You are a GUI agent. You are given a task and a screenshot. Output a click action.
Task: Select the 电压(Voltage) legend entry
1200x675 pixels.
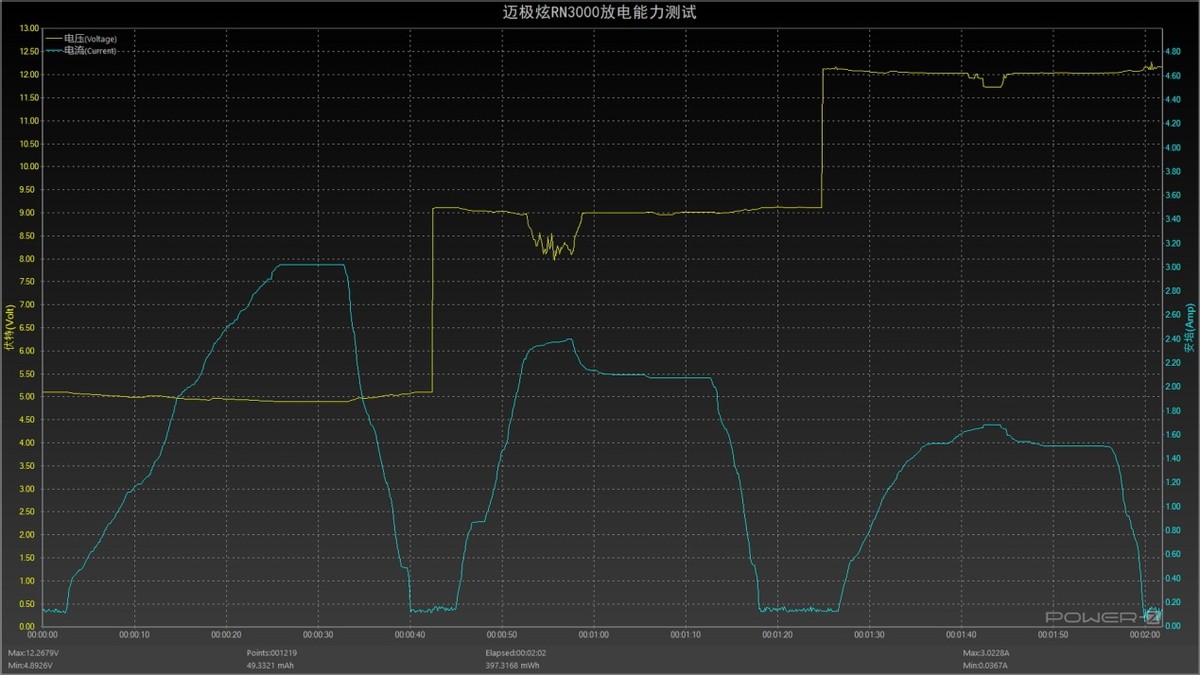[x=81, y=38]
